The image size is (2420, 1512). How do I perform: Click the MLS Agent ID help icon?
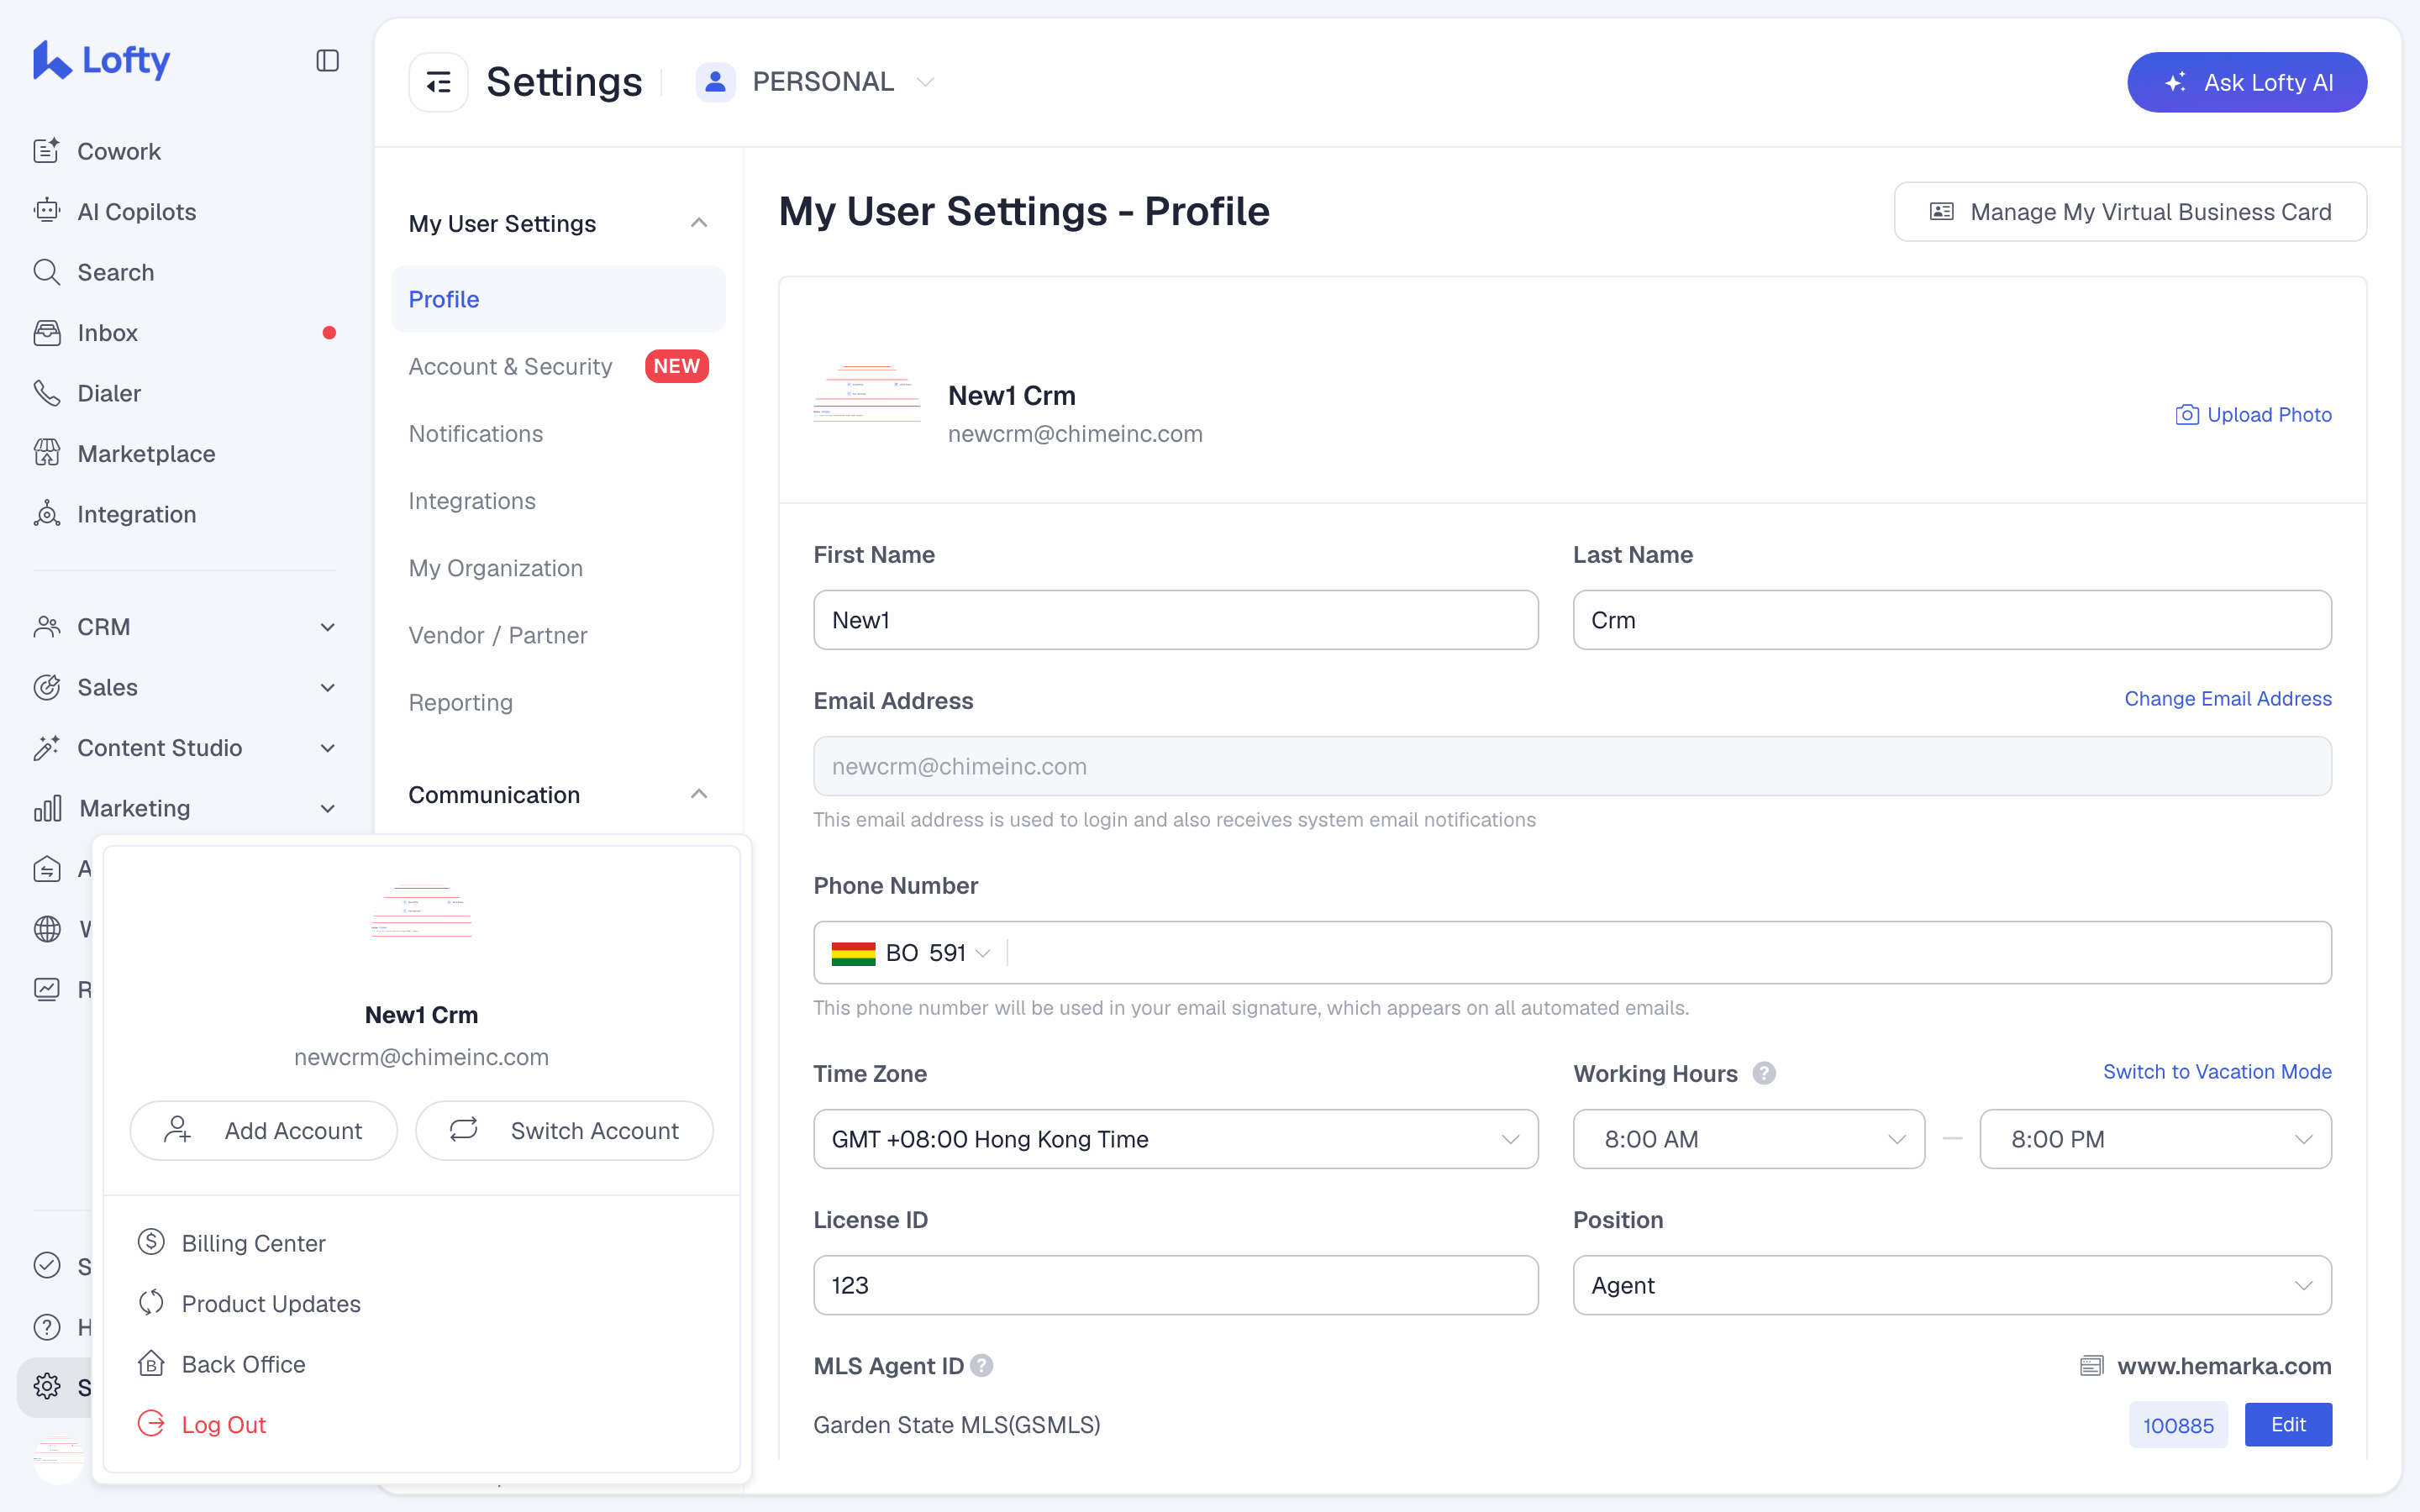click(x=982, y=1365)
